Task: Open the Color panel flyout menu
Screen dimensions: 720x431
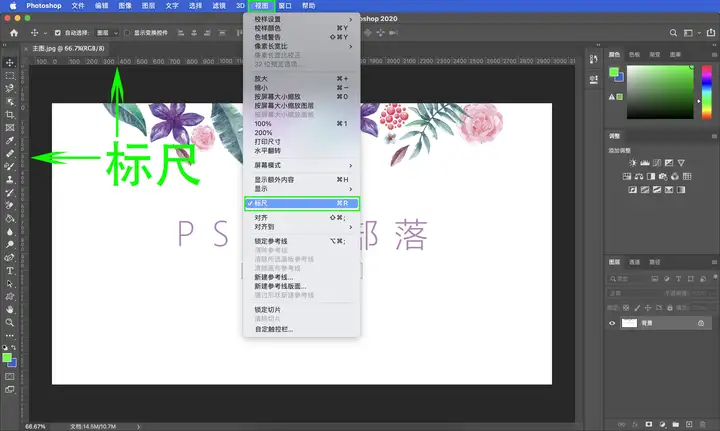Action: pyautogui.click(x=714, y=55)
